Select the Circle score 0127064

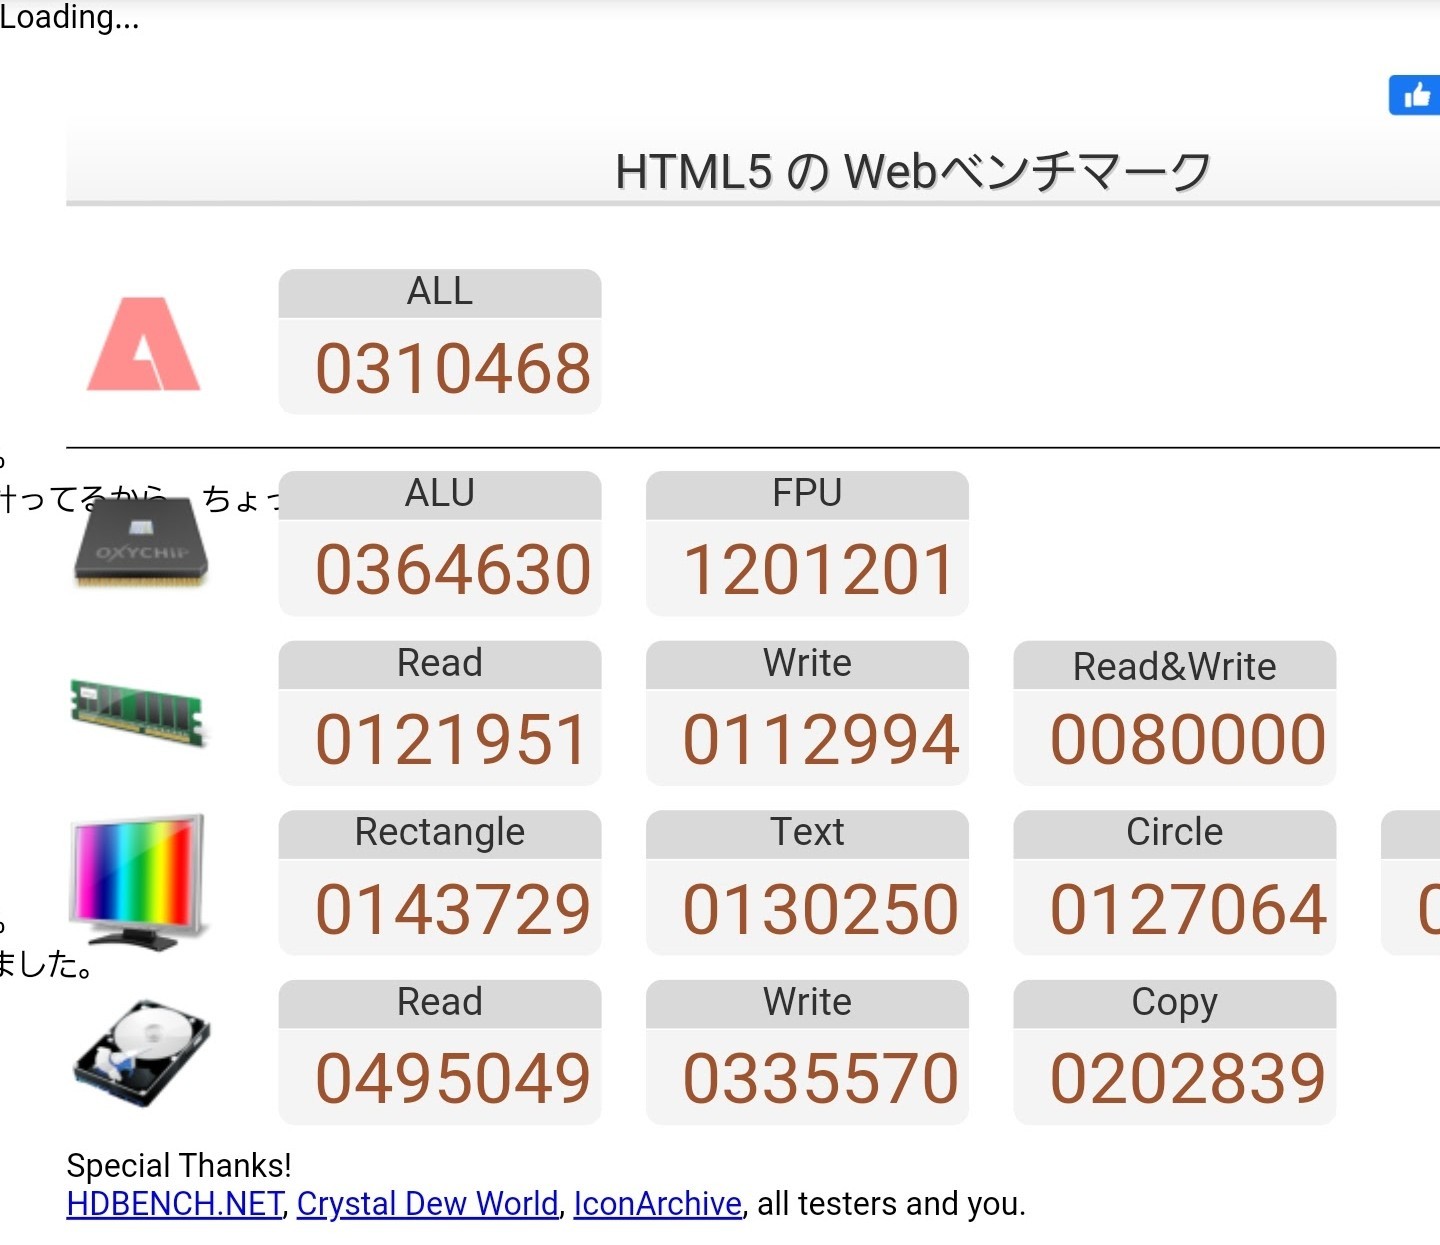(1188, 910)
